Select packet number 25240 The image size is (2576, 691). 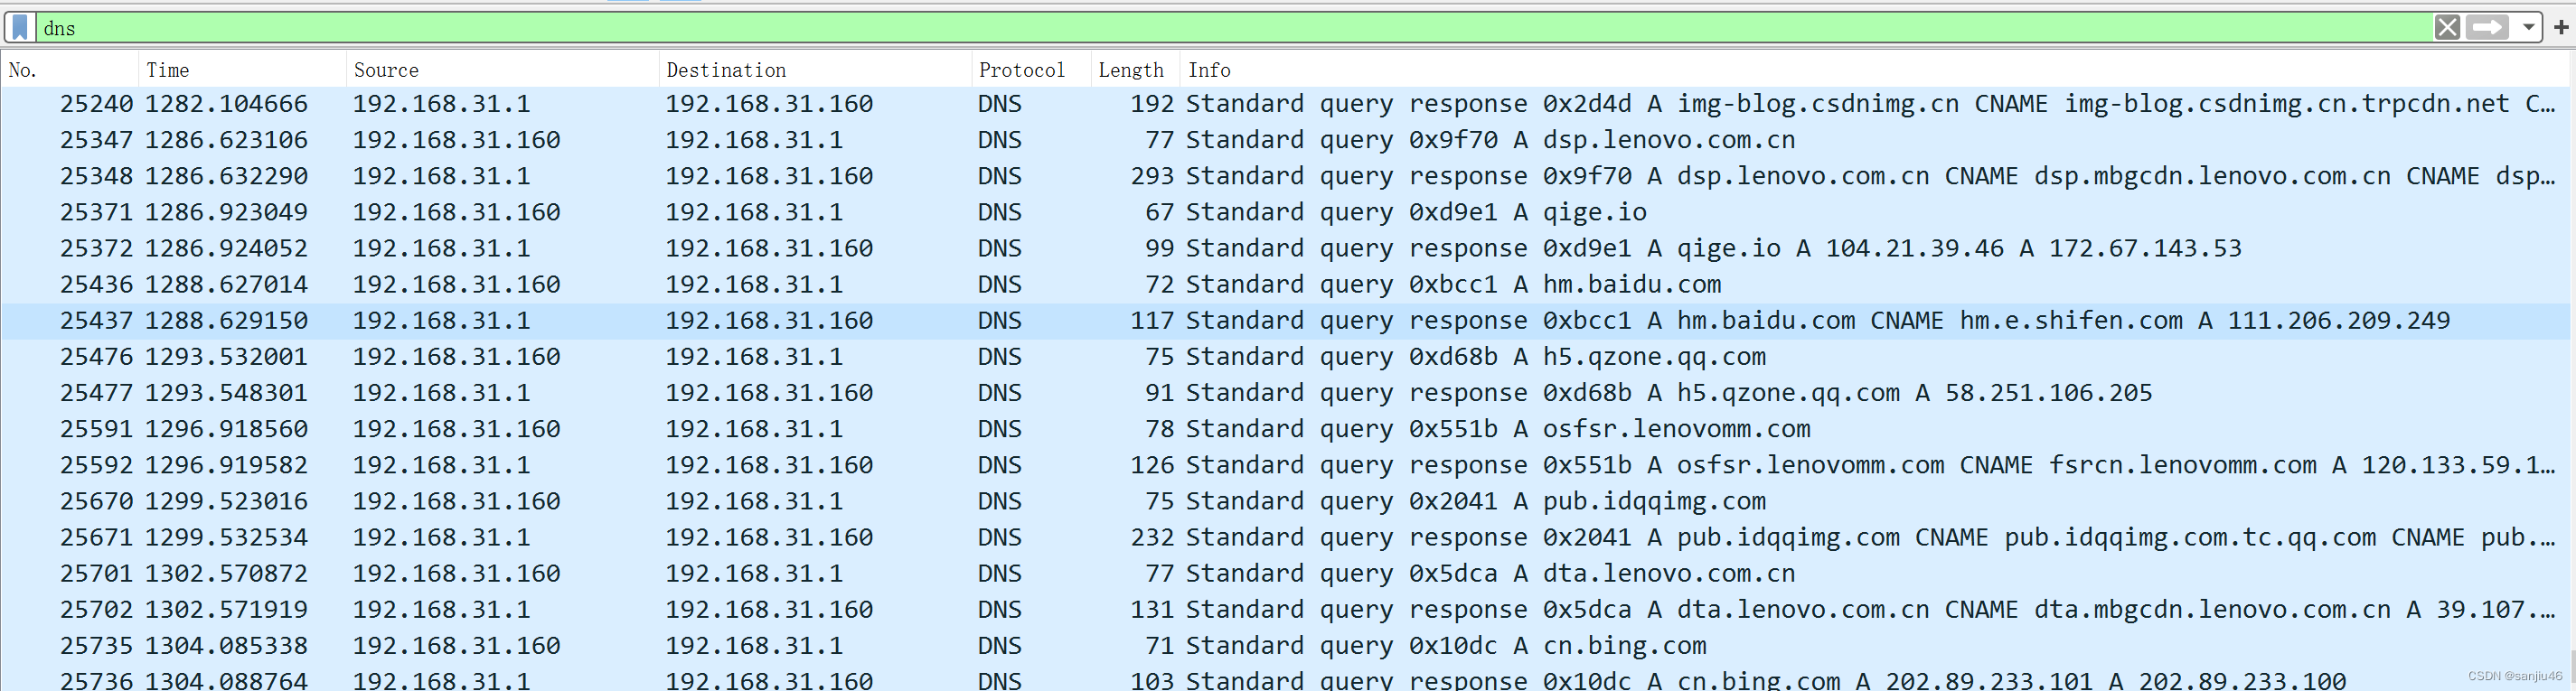tap(1285, 104)
